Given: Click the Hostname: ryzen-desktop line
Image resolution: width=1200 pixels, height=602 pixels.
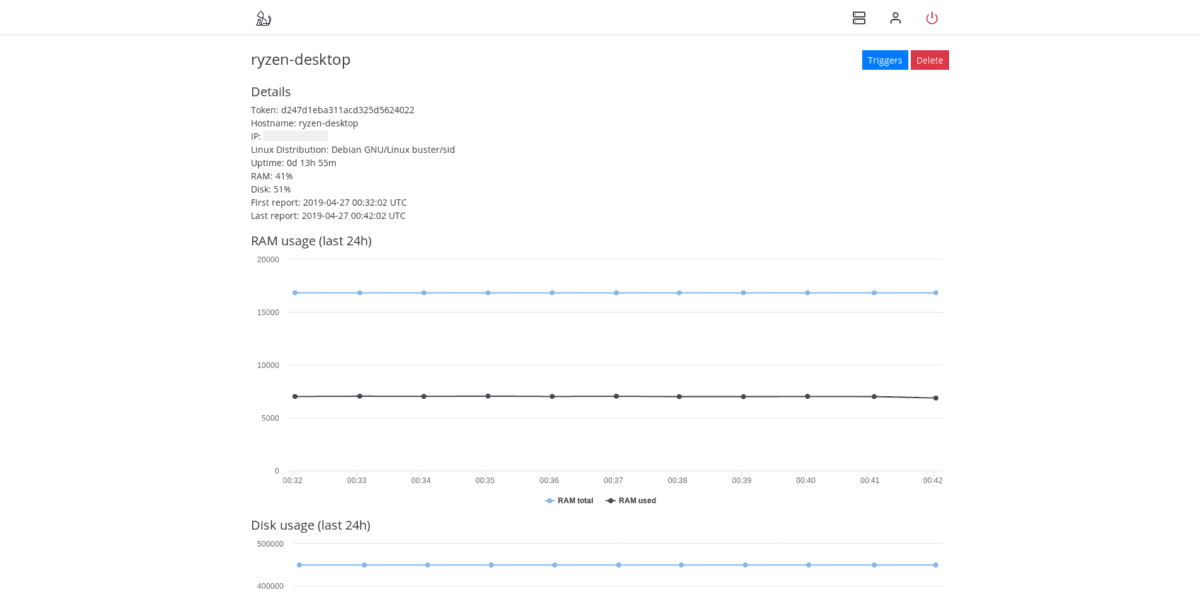Looking at the screenshot, I should coord(305,123).
